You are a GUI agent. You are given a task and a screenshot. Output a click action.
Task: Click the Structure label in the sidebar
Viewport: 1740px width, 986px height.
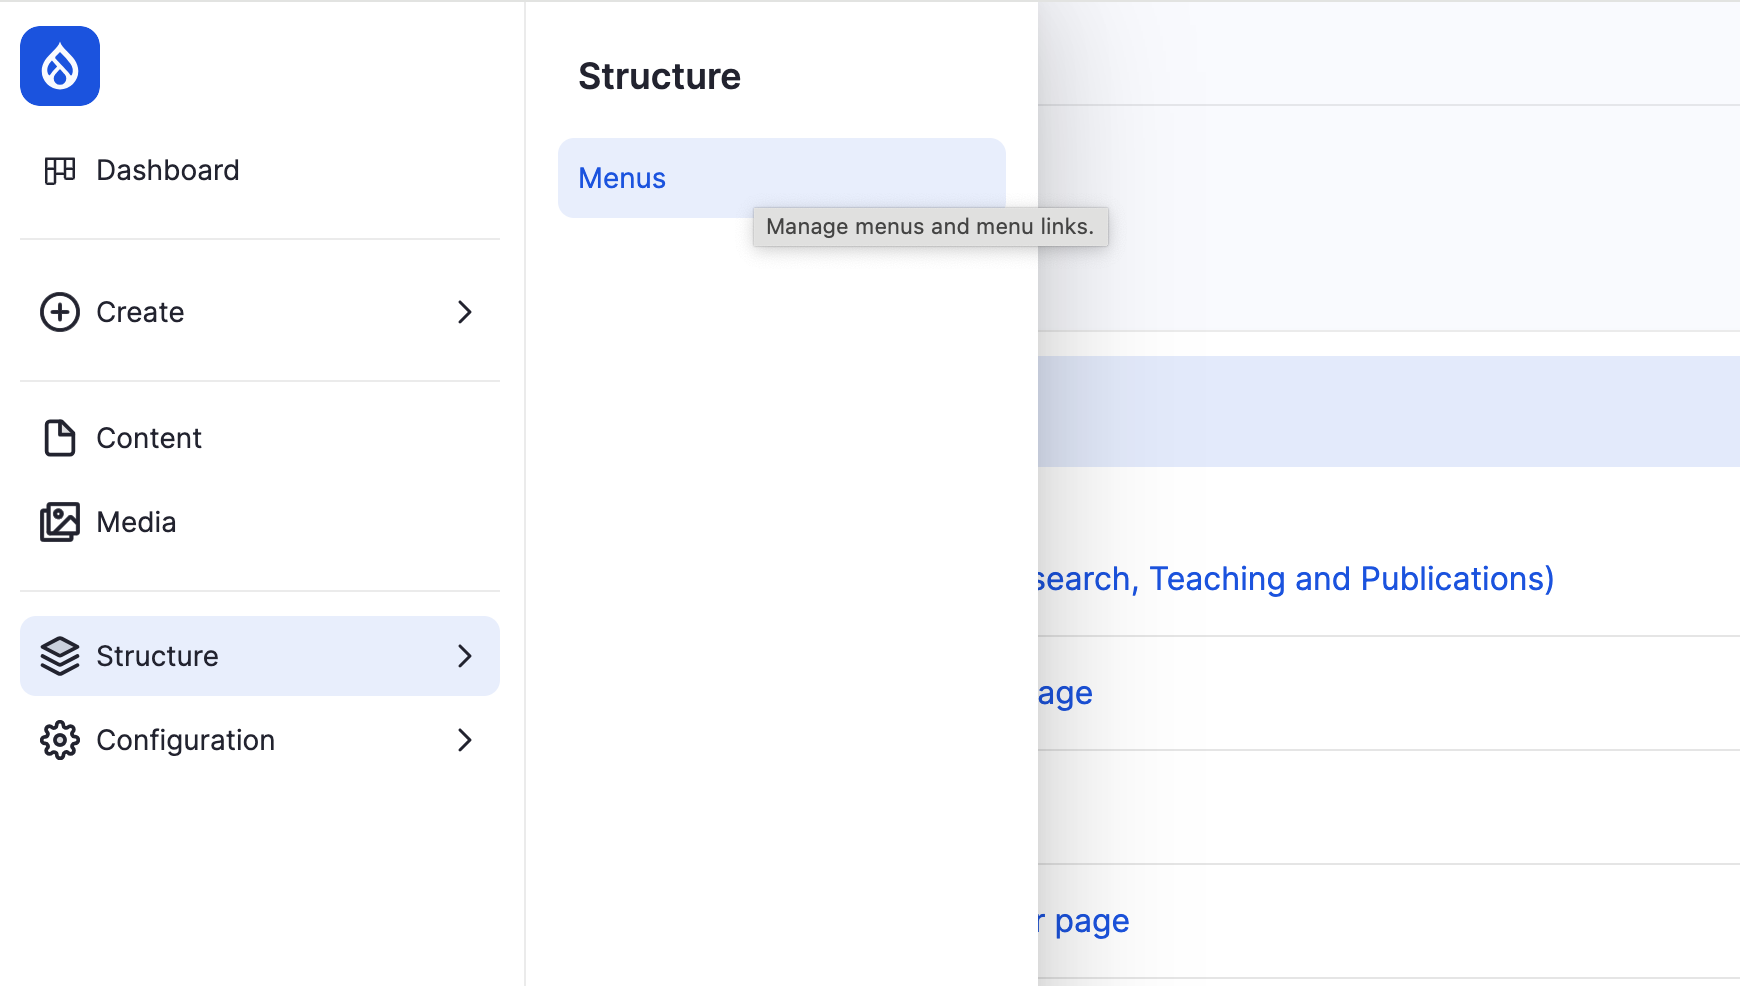157,656
